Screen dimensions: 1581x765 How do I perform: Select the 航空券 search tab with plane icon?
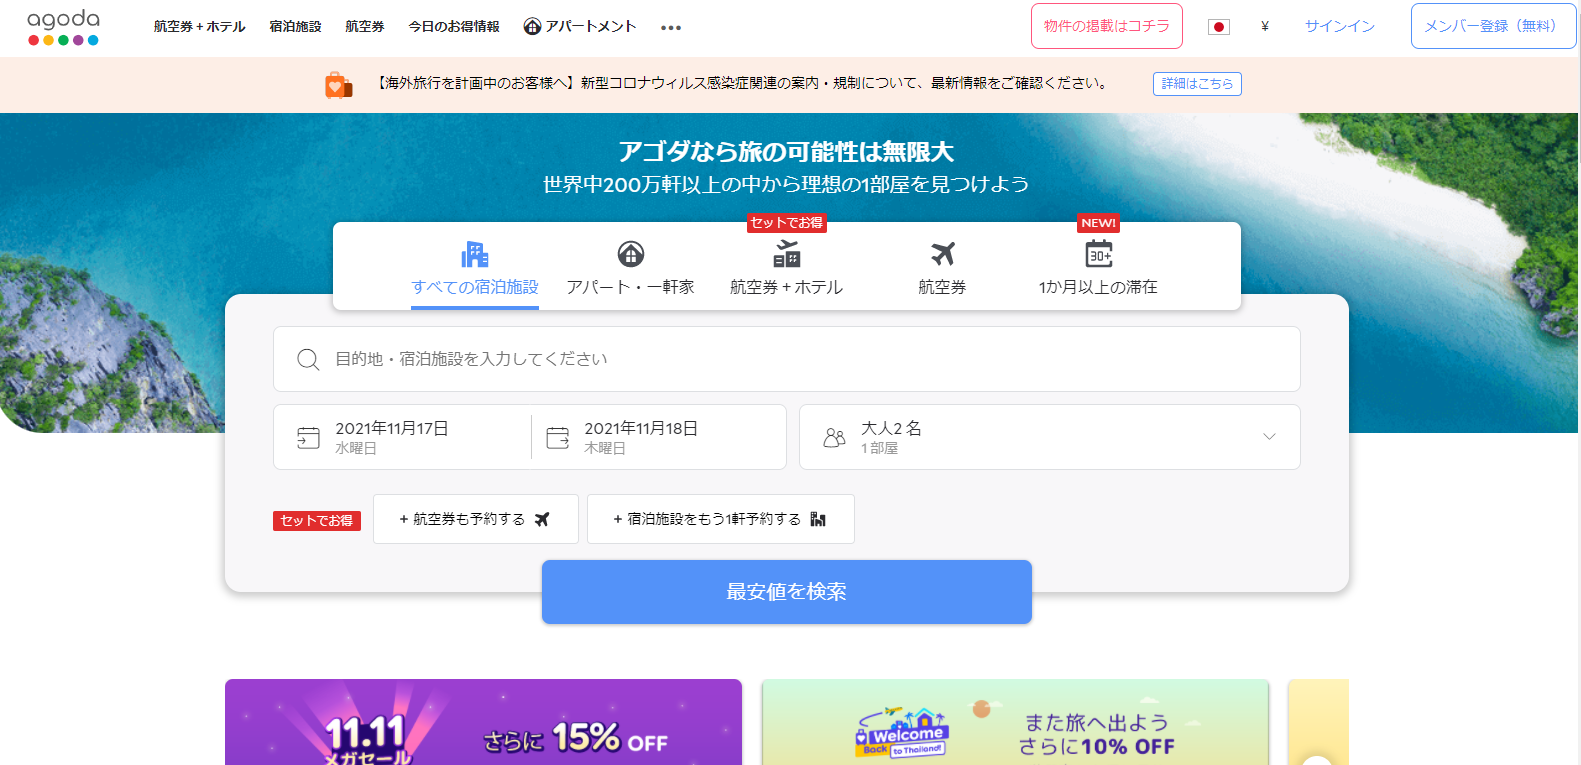point(943,268)
